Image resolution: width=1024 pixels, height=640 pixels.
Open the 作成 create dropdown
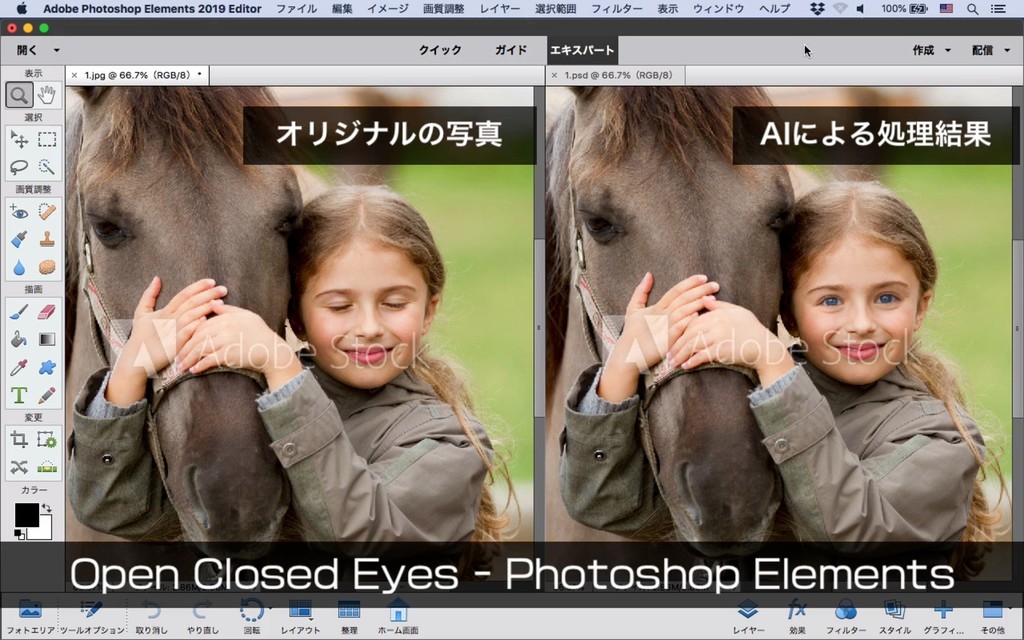click(931, 50)
